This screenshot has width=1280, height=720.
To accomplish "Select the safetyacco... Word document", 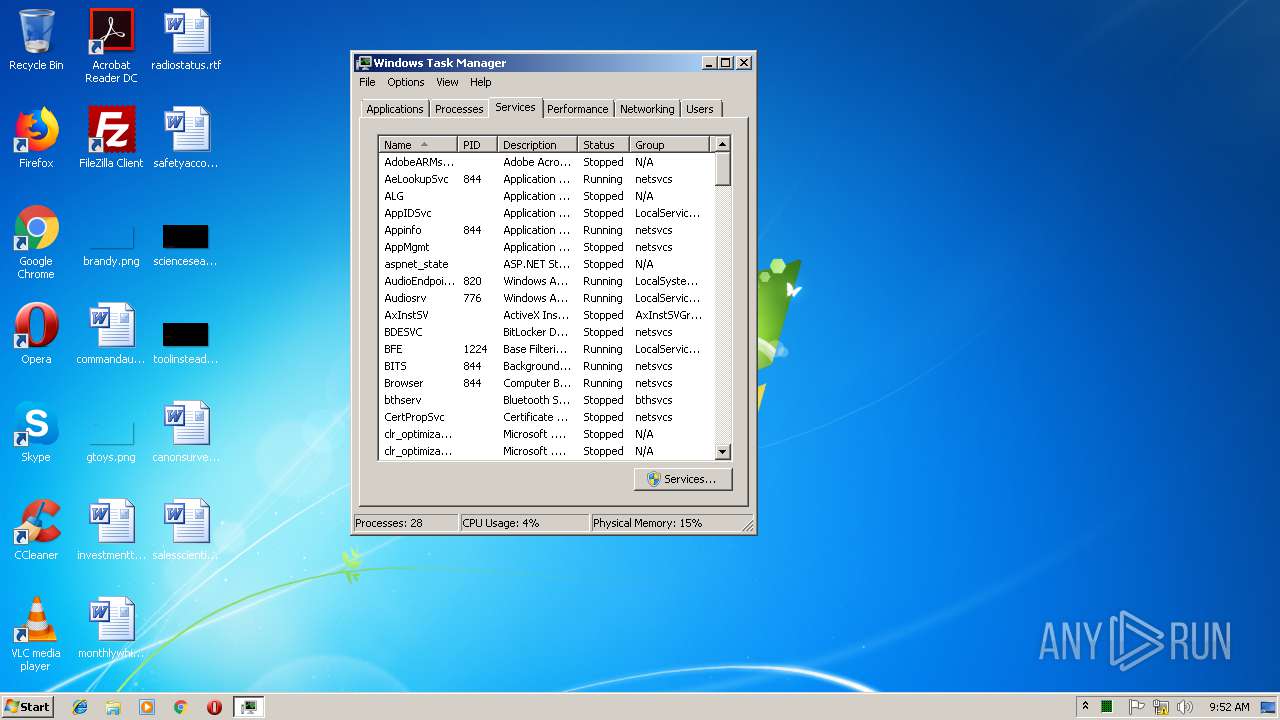I will (x=186, y=138).
